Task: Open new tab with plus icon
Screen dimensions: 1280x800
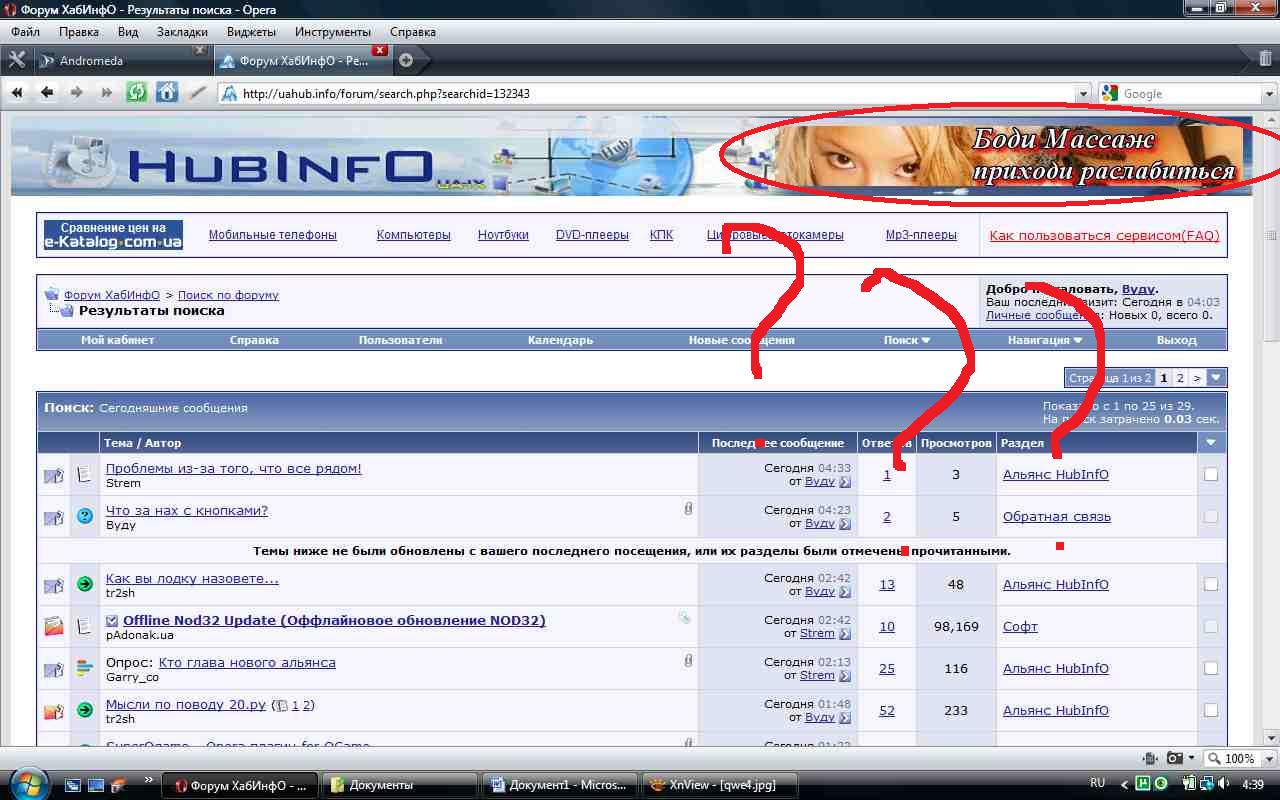Action: (406, 60)
